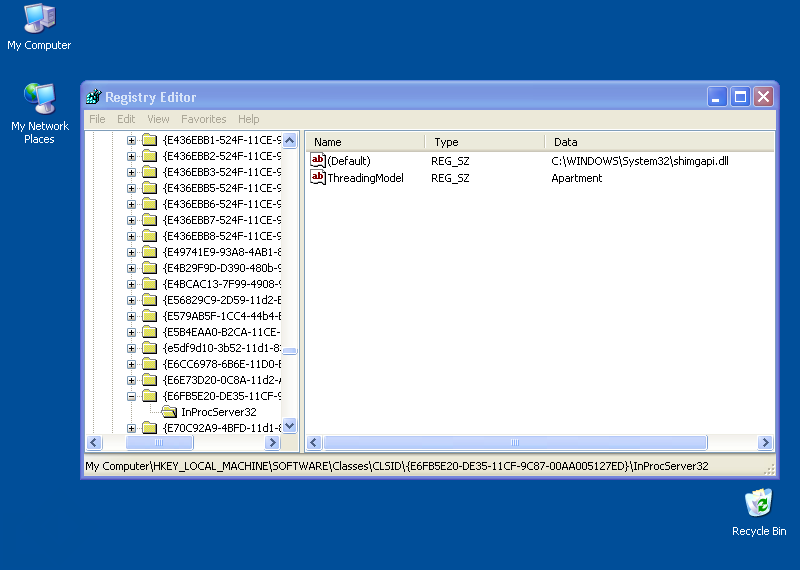Open the Edit menu
Viewport: 800px width, 570px height.
click(x=126, y=119)
